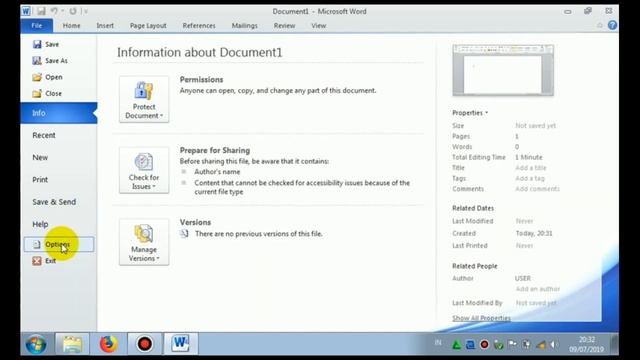This screenshot has width=640, height=360.
Task: Click the Word logo in title bar
Action: tap(26, 11)
